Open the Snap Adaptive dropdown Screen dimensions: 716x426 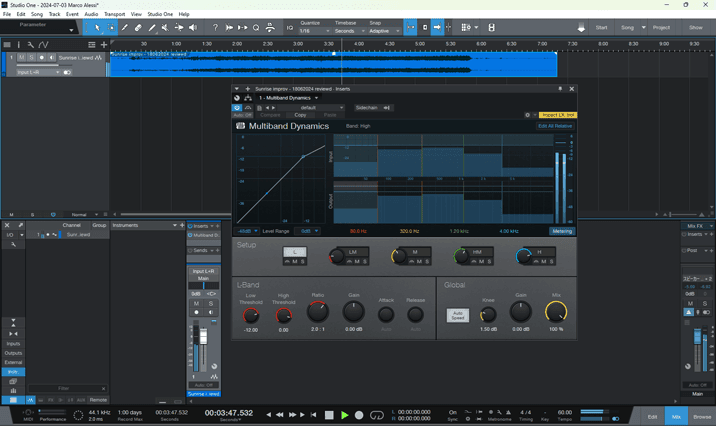click(x=384, y=31)
